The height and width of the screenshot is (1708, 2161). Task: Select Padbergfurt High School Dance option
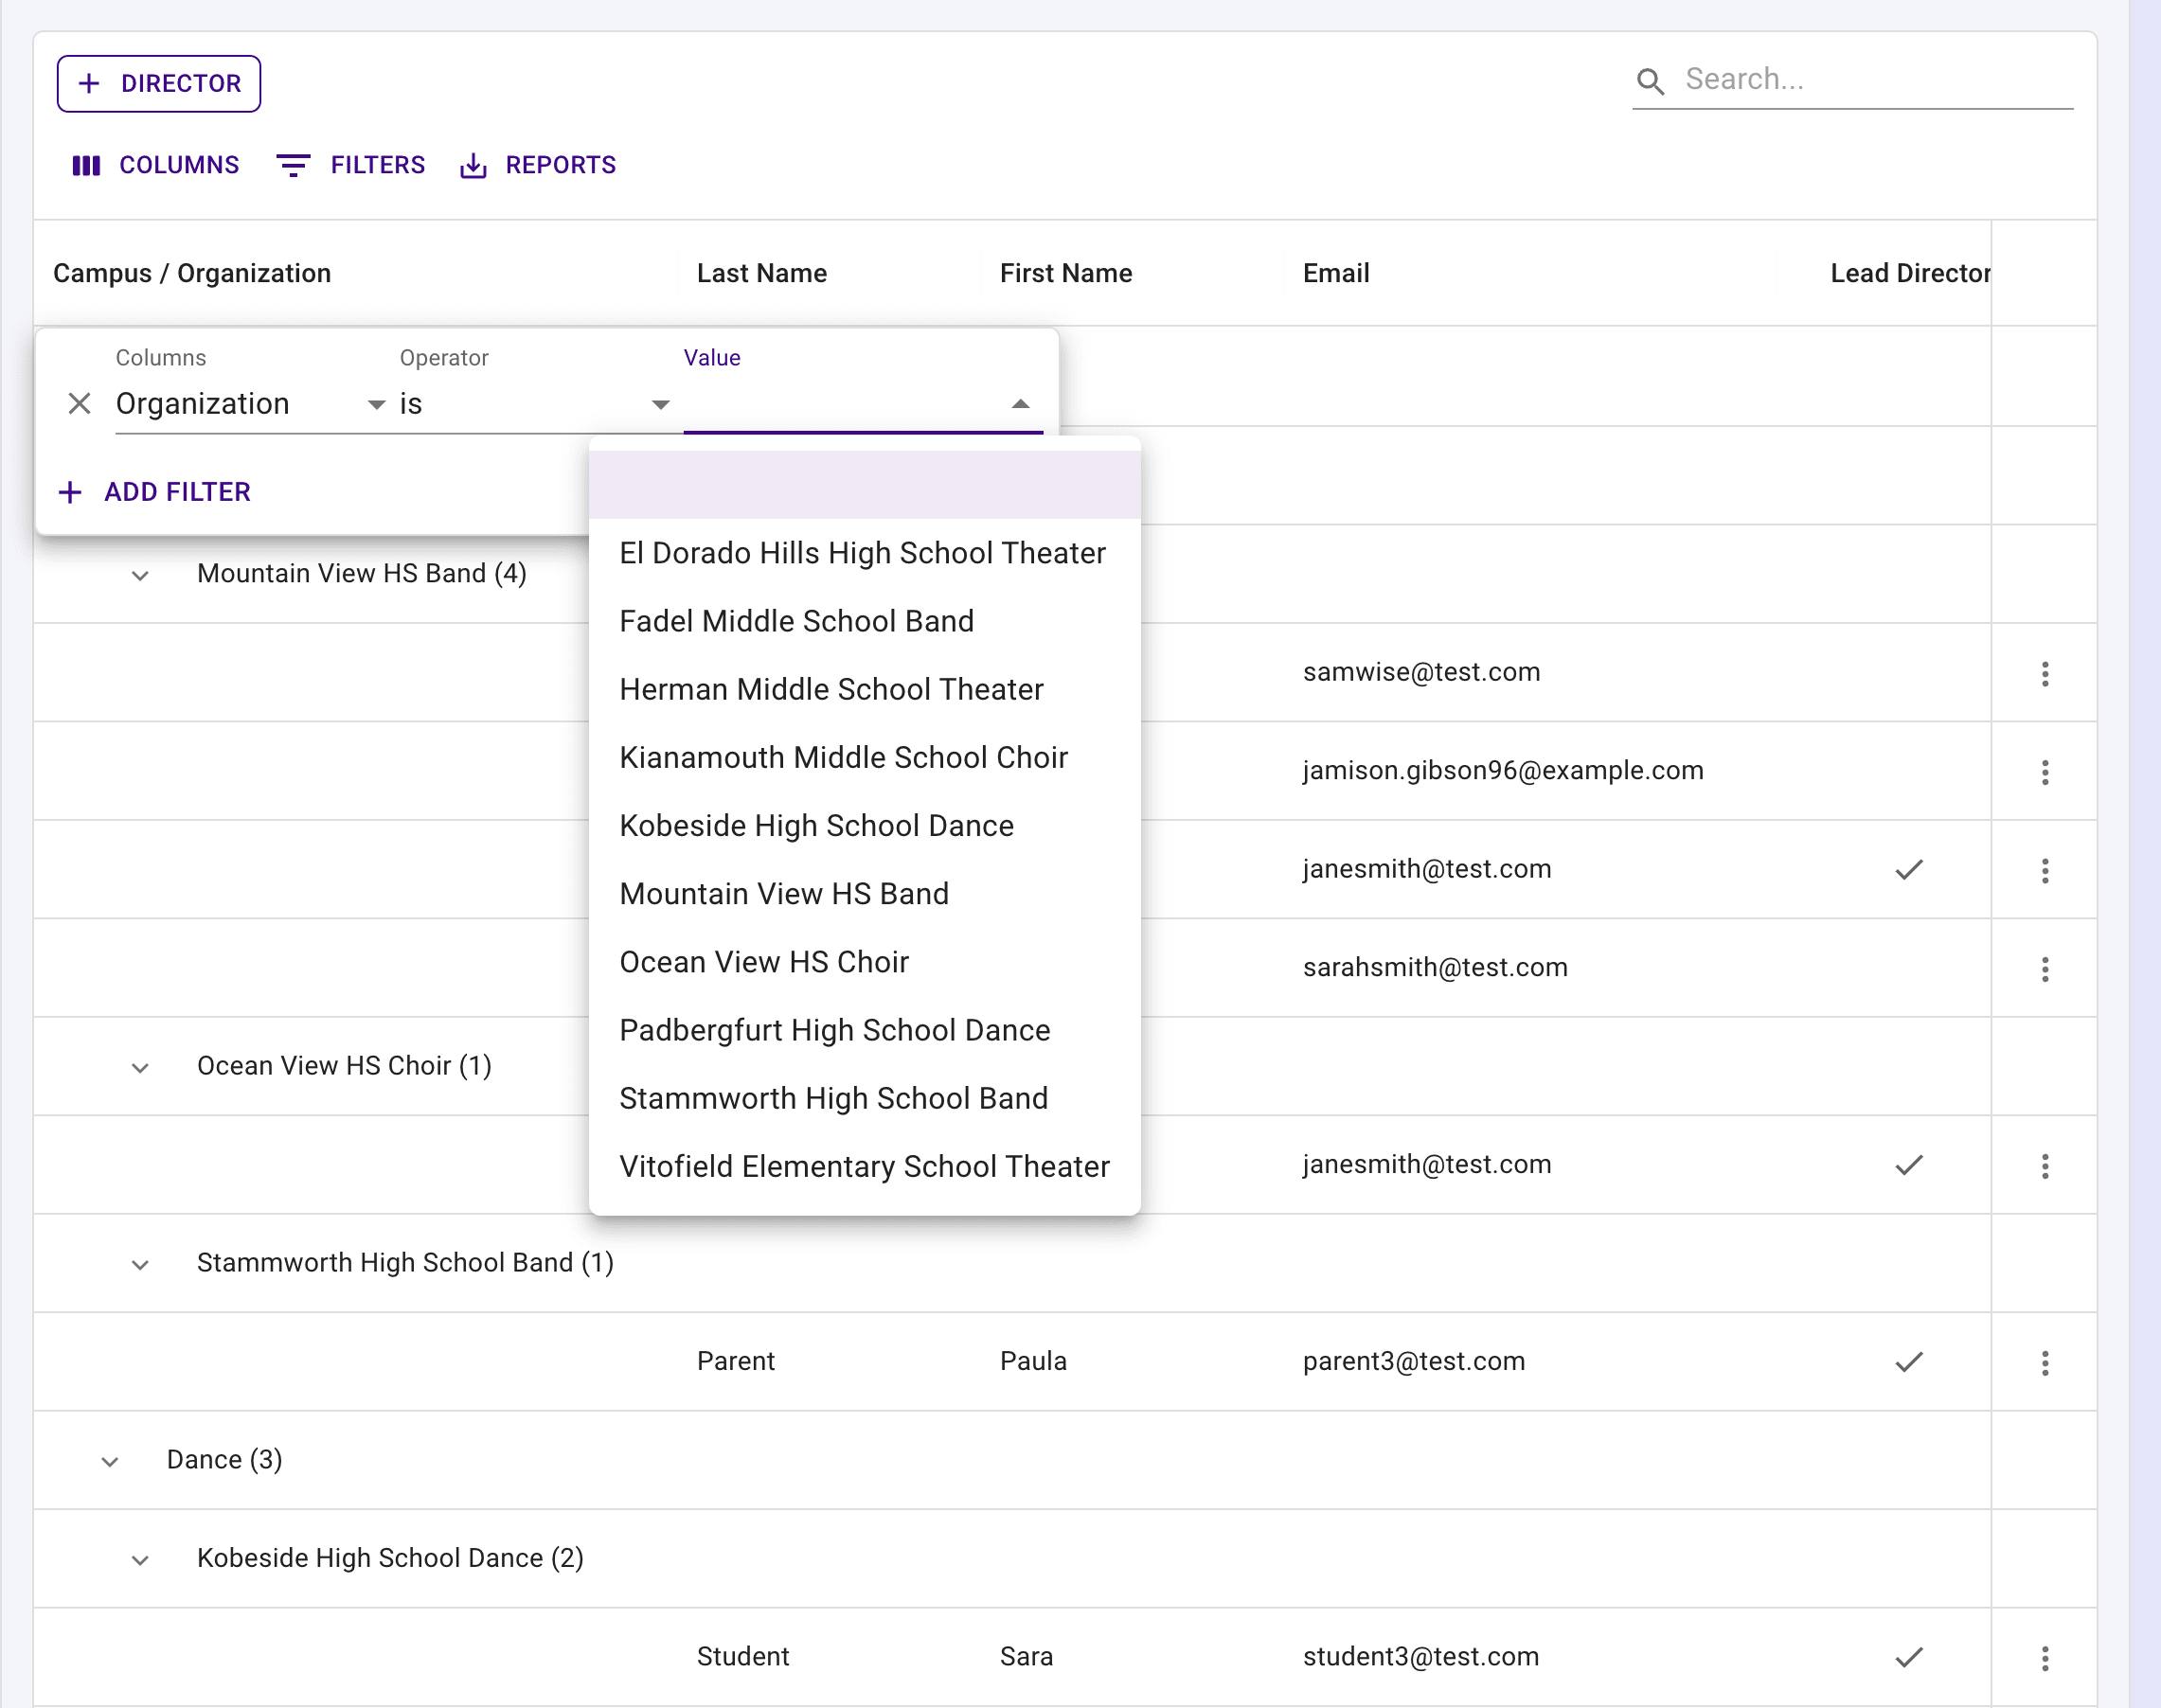pos(864,1030)
